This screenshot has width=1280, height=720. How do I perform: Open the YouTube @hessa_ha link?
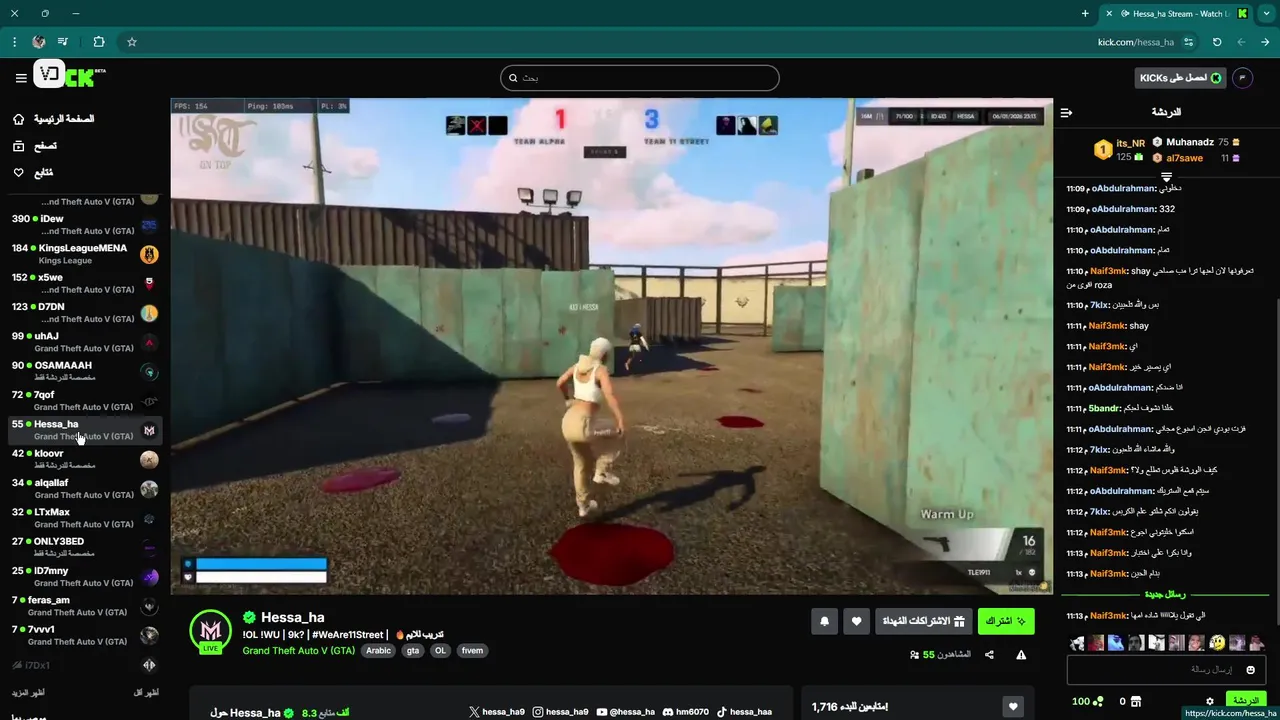pyautogui.click(x=625, y=712)
